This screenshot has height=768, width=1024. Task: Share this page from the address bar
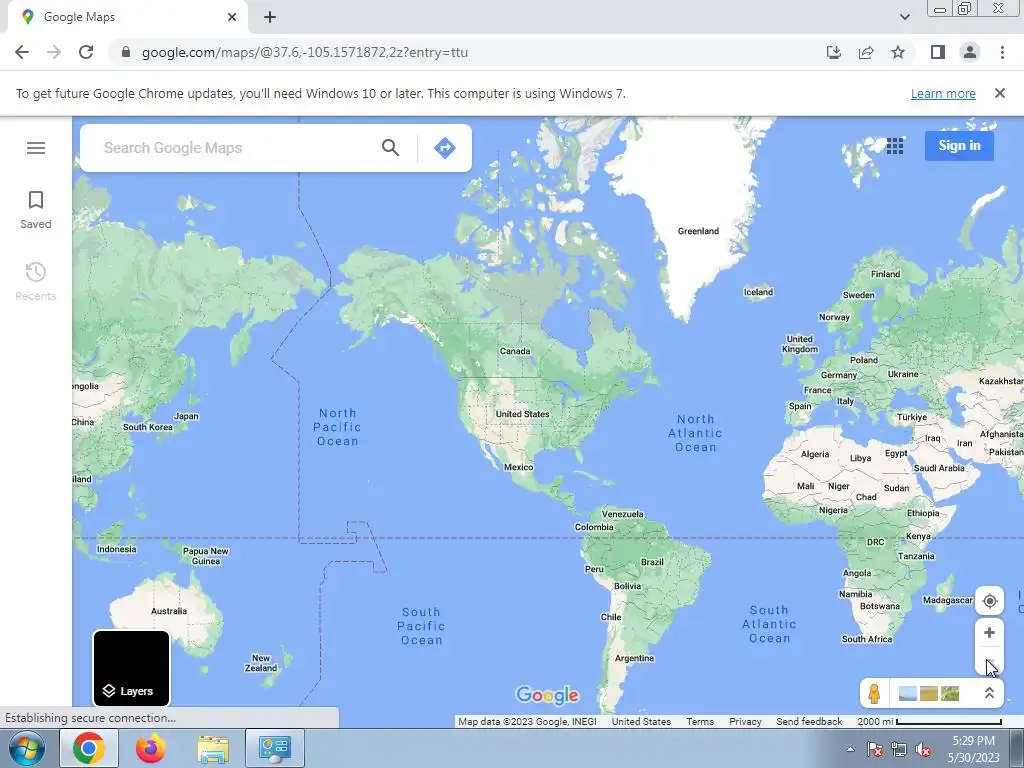click(x=866, y=52)
